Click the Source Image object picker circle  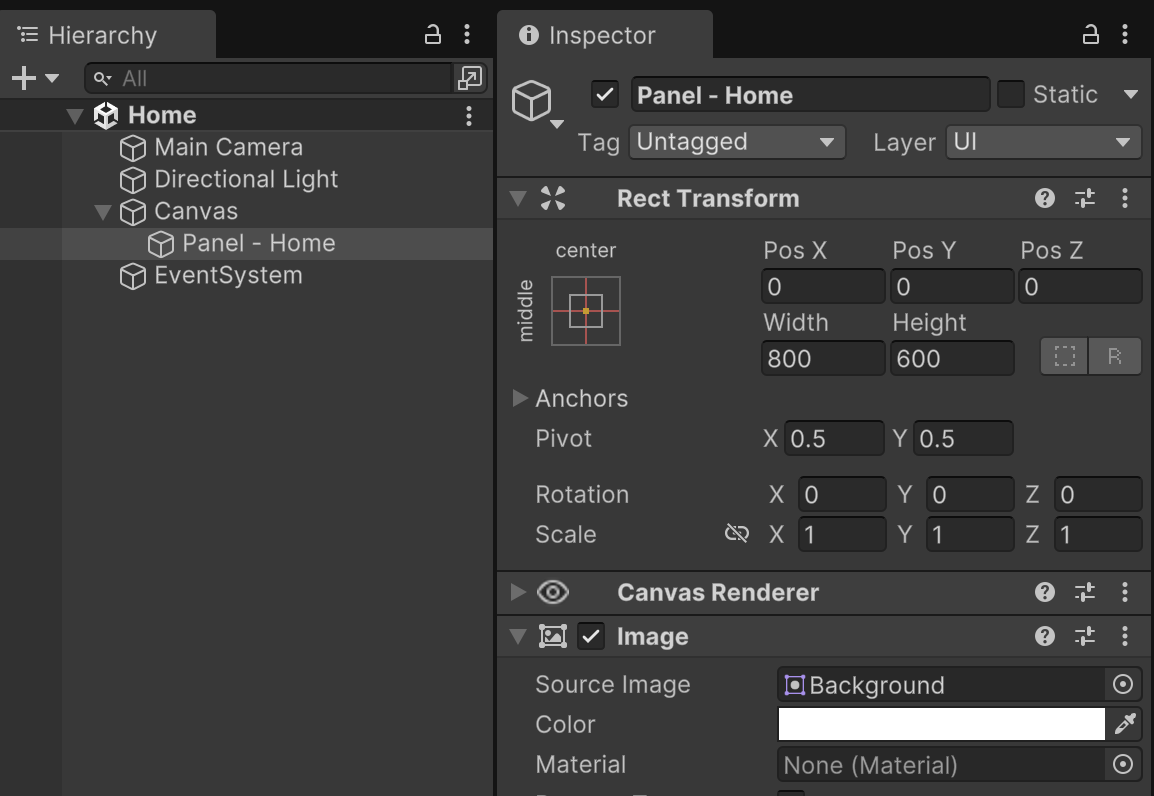[x=1123, y=684]
